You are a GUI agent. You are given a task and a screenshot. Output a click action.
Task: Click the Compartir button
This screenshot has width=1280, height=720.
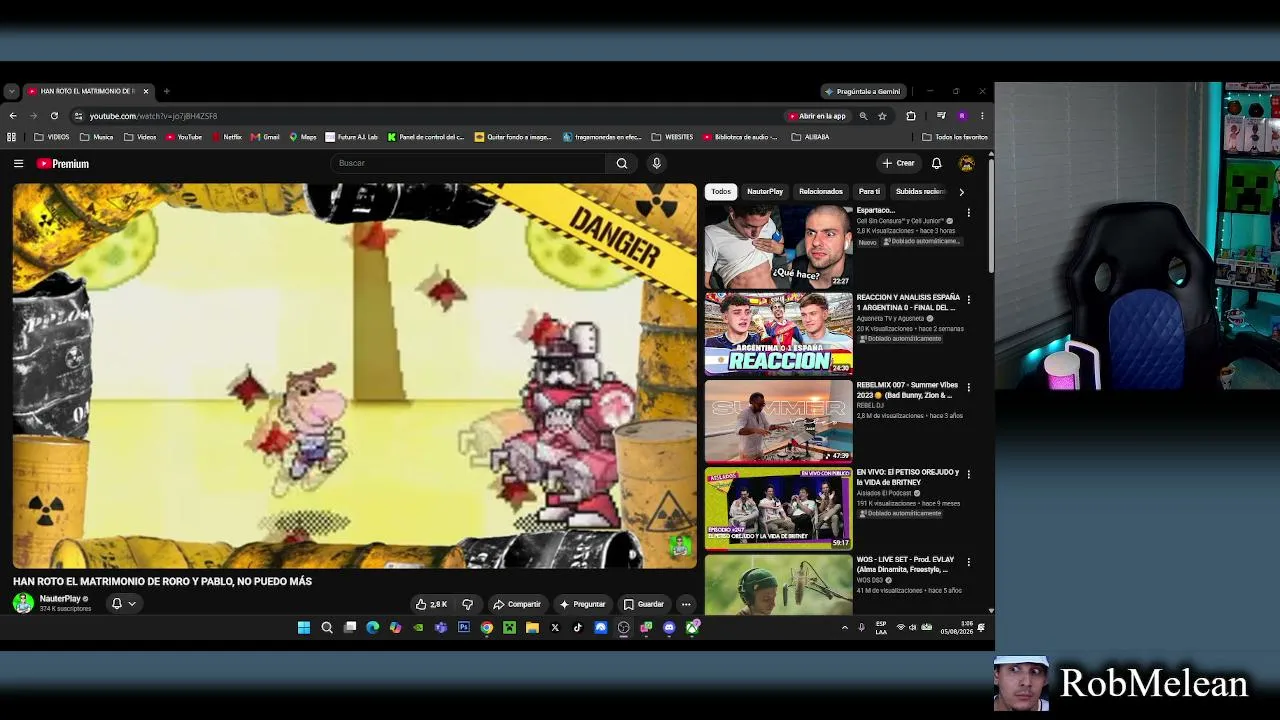[x=516, y=604]
